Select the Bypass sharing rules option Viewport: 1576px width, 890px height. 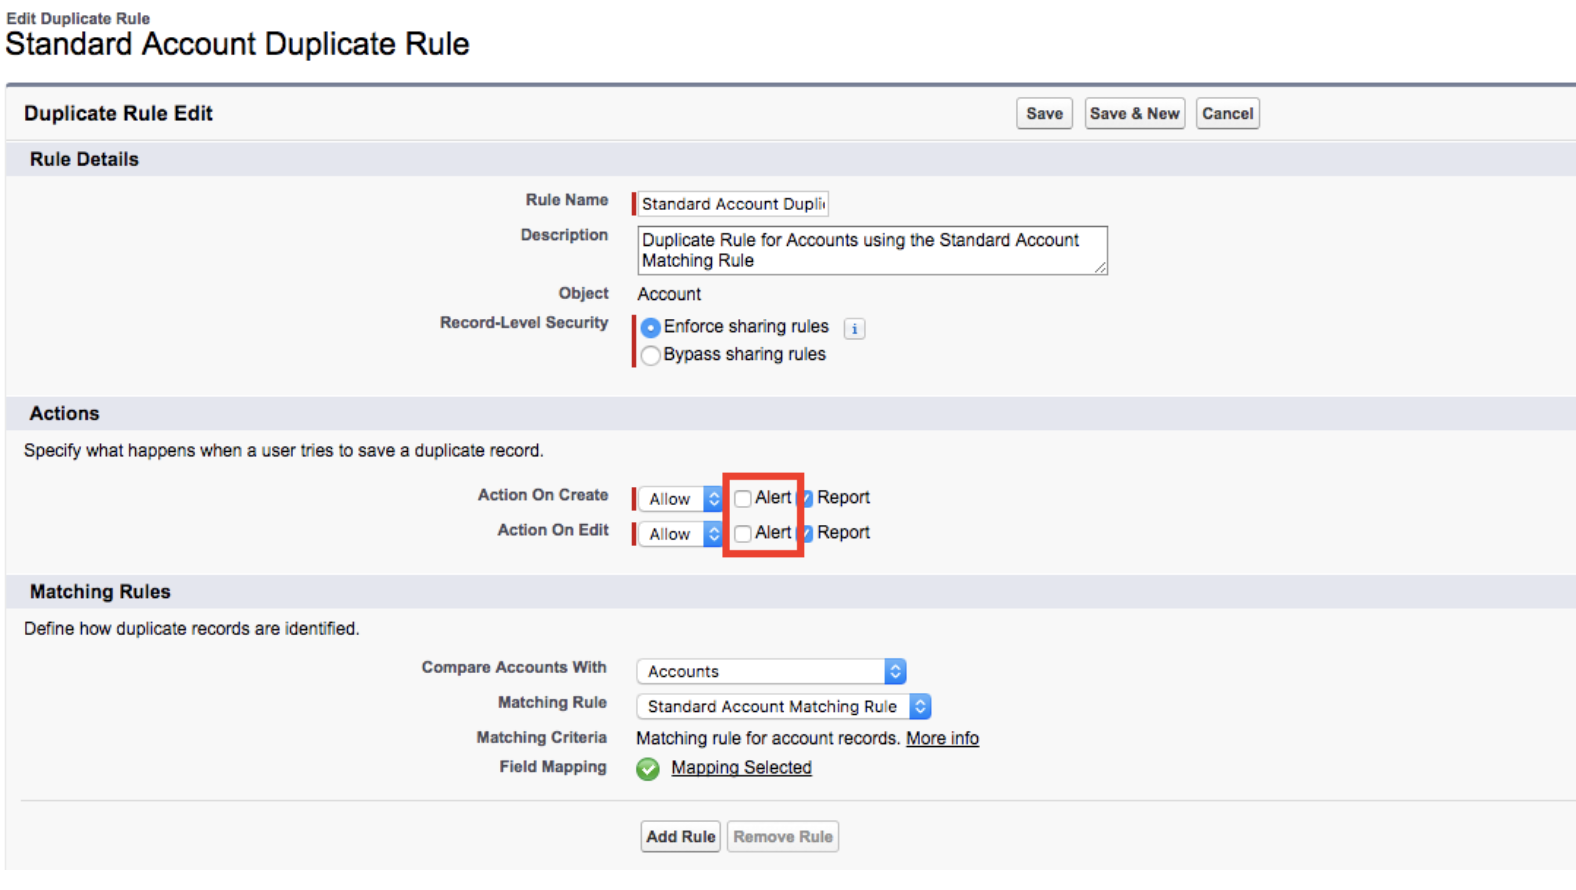coord(651,356)
